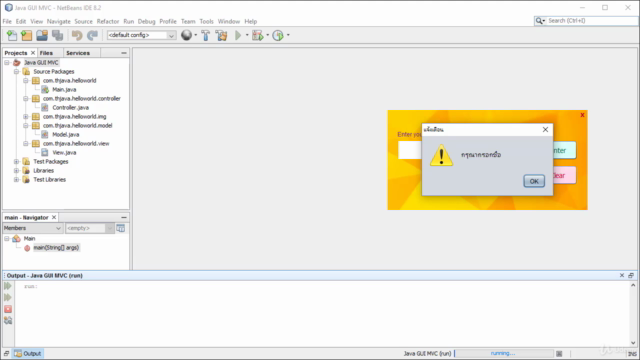Open the Refactor menu

coord(108,21)
